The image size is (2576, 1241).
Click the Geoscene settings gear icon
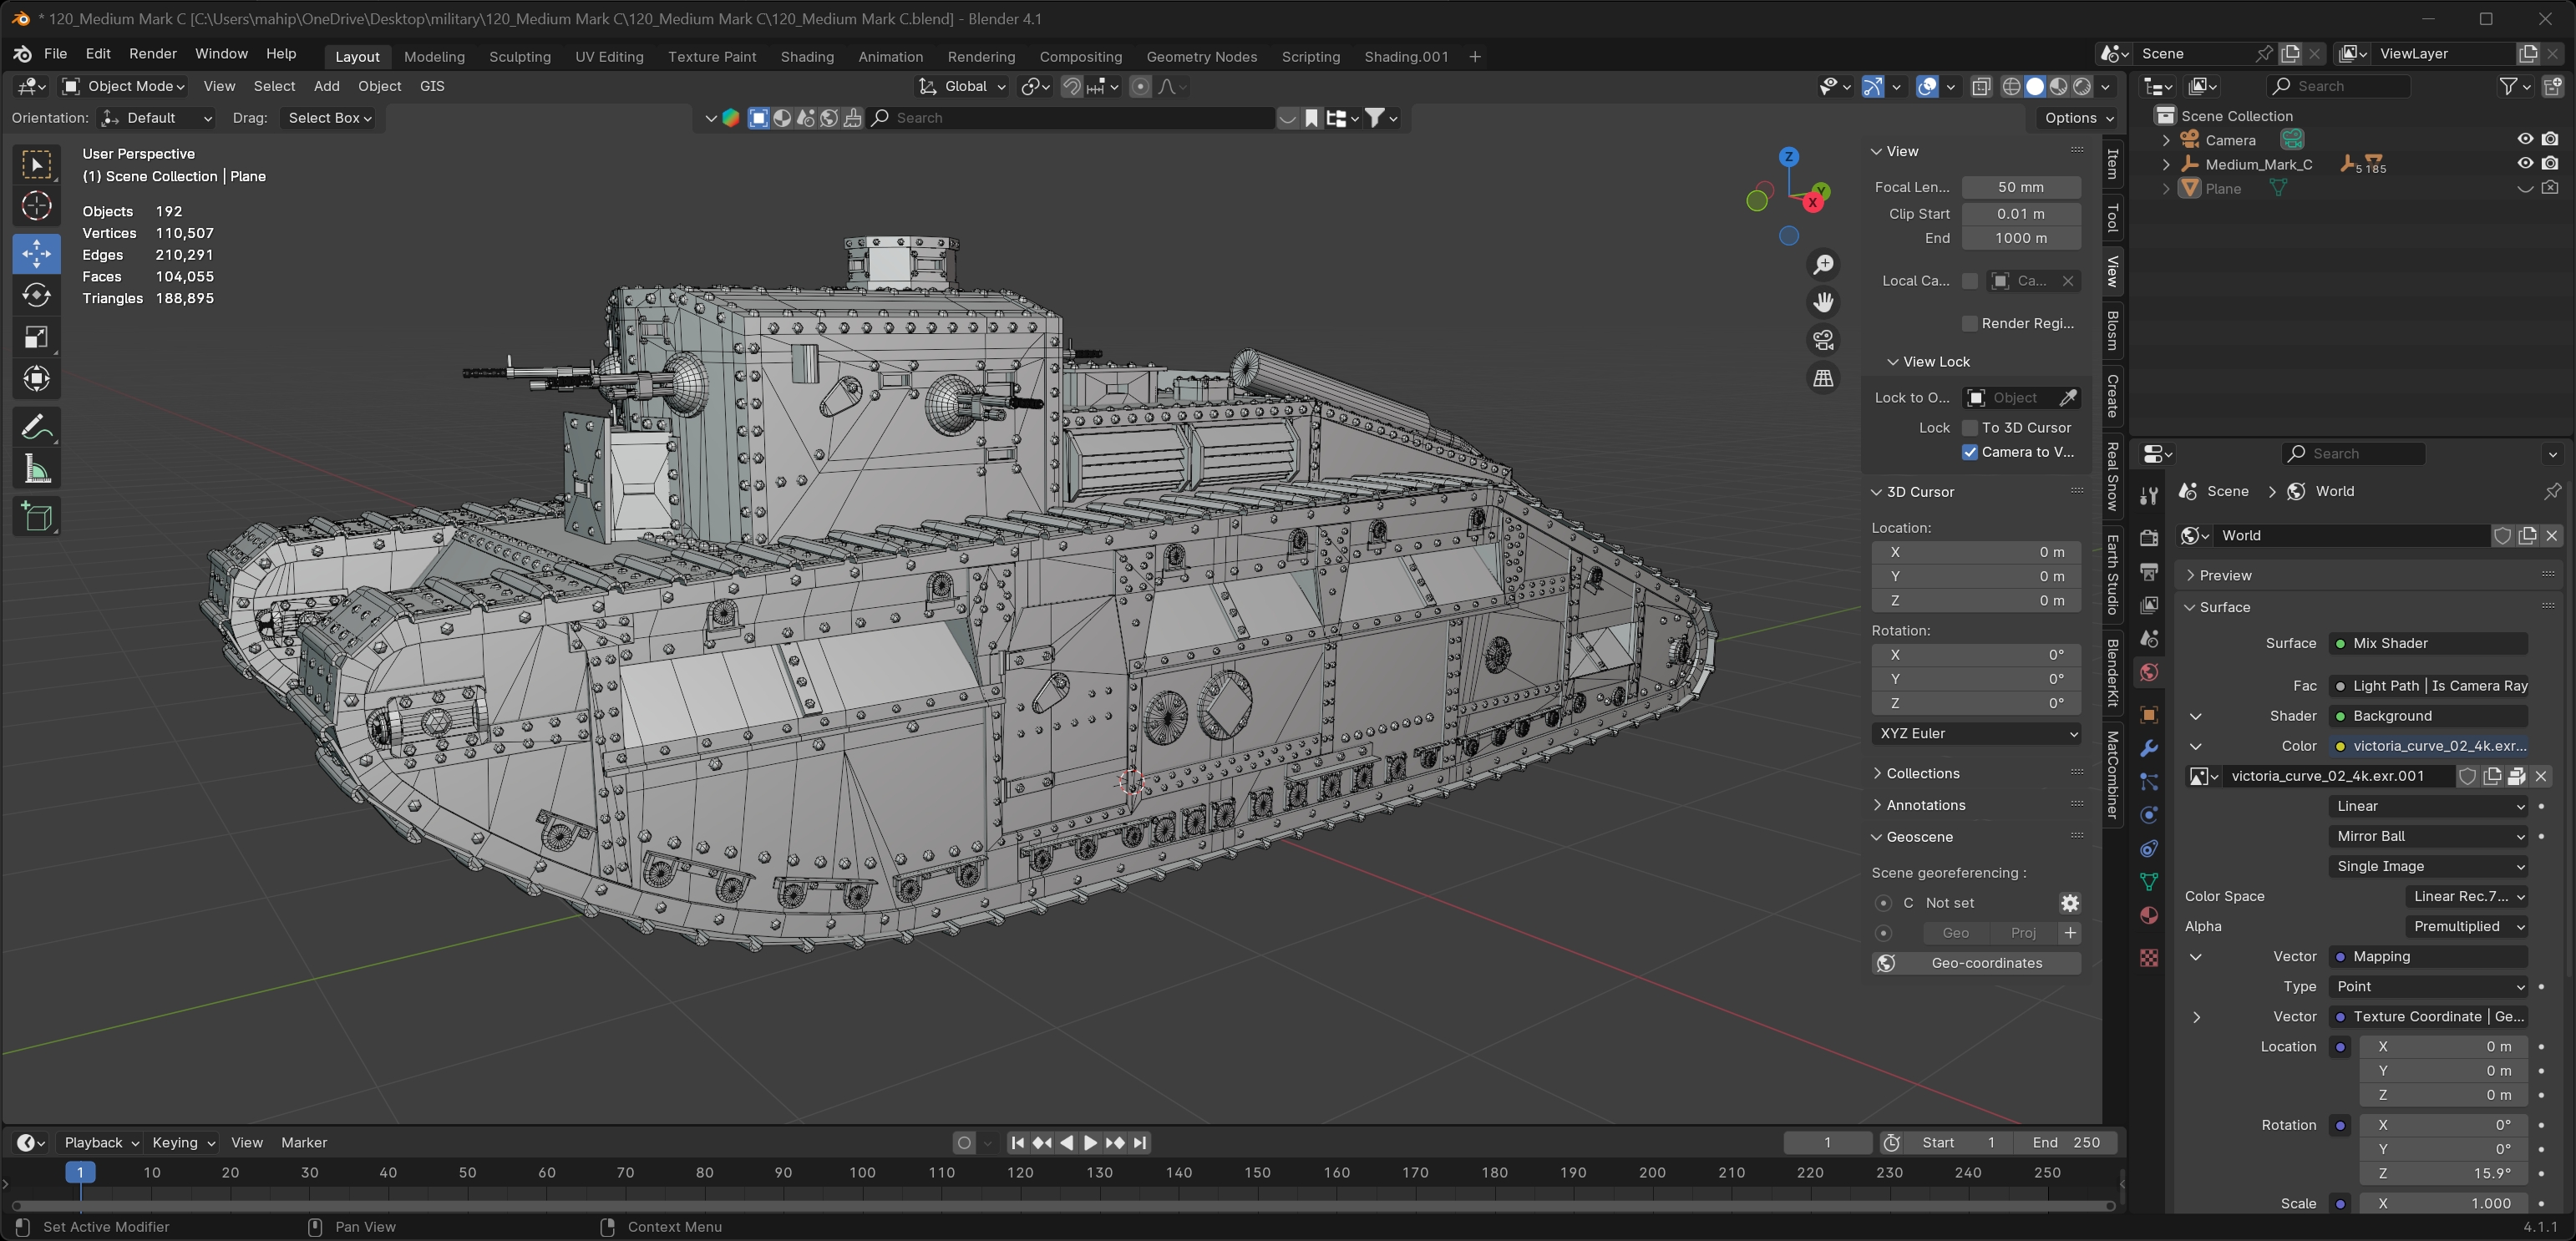2069,903
